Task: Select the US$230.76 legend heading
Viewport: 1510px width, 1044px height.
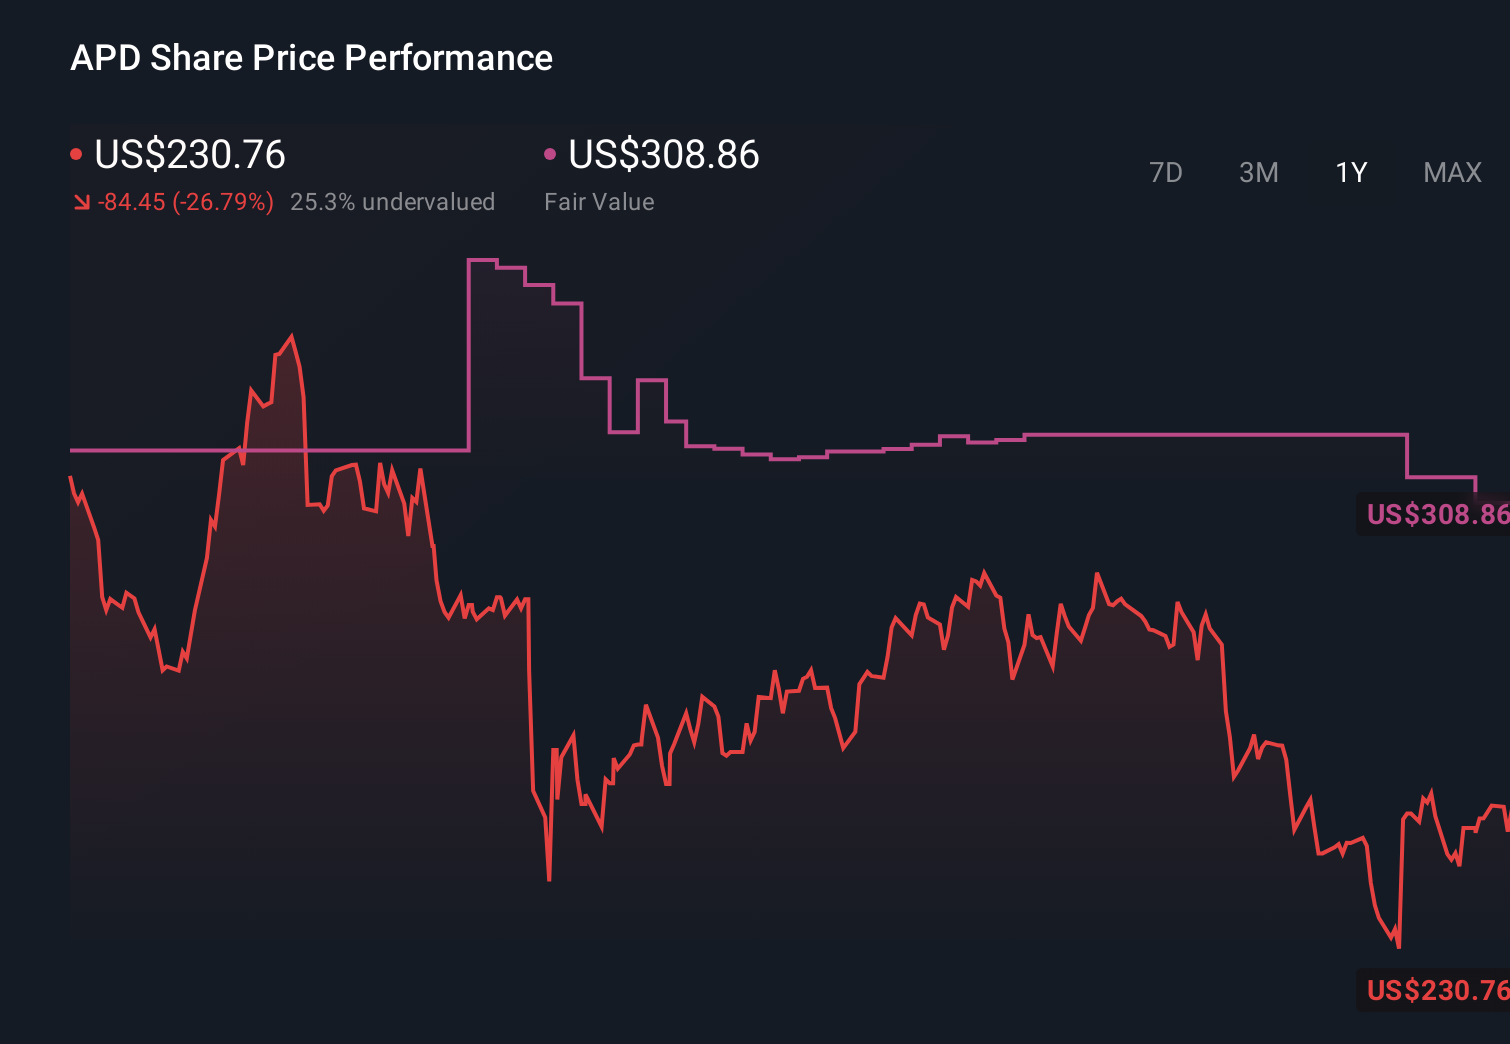Action: (190, 155)
